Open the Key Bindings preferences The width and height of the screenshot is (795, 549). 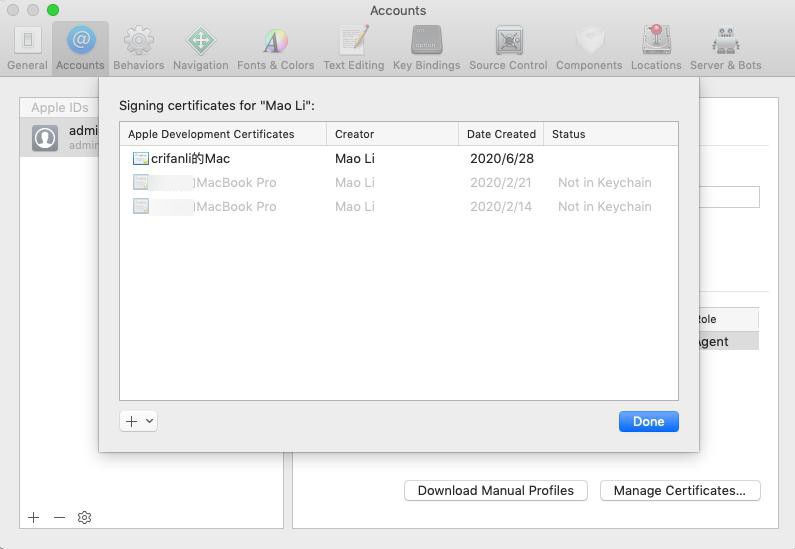(x=426, y=48)
